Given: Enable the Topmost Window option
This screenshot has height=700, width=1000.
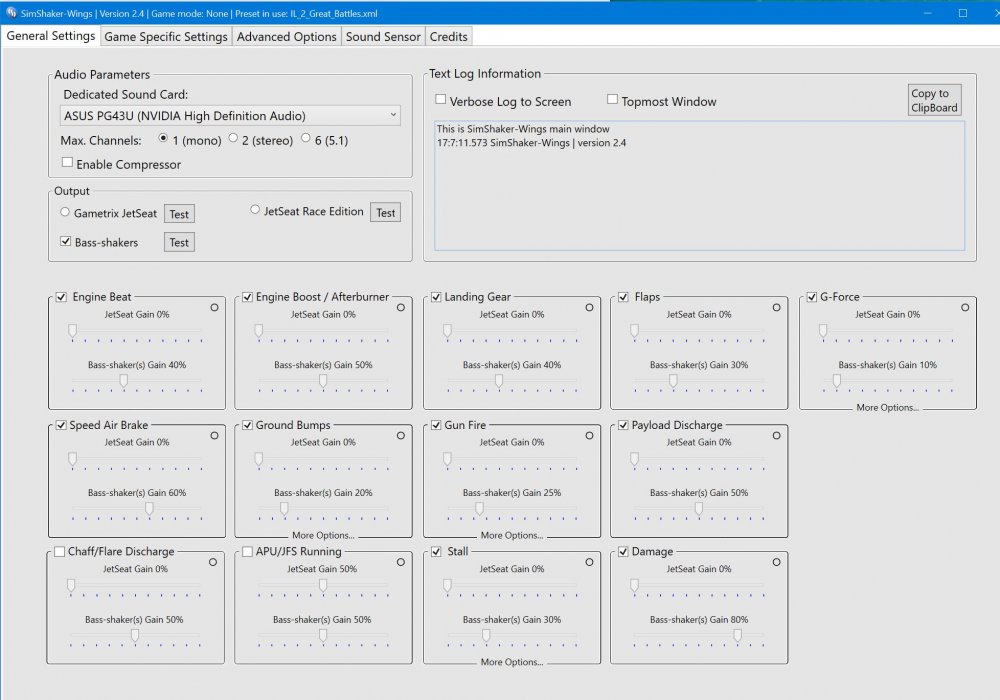Looking at the screenshot, I should (612, 100).
